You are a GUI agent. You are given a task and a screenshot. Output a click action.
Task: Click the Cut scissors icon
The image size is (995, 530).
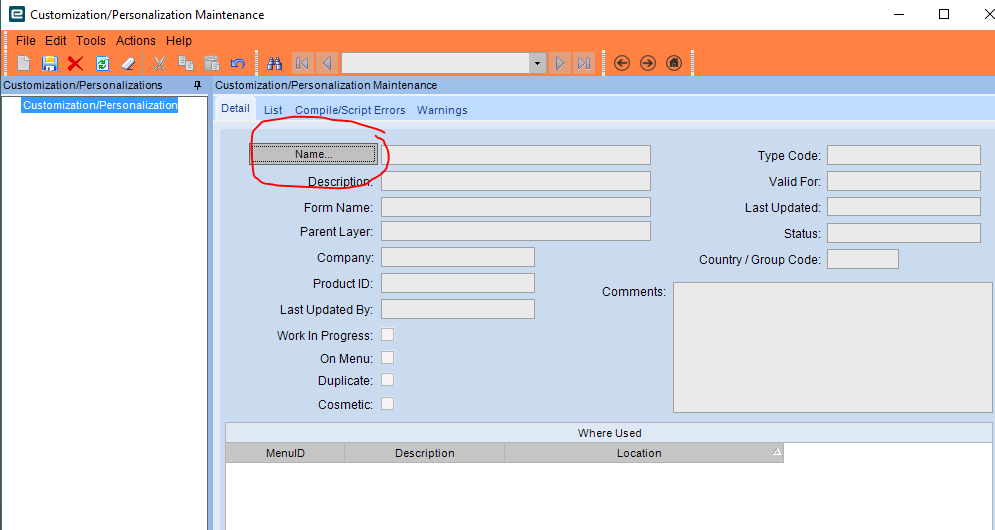[159, 63]
